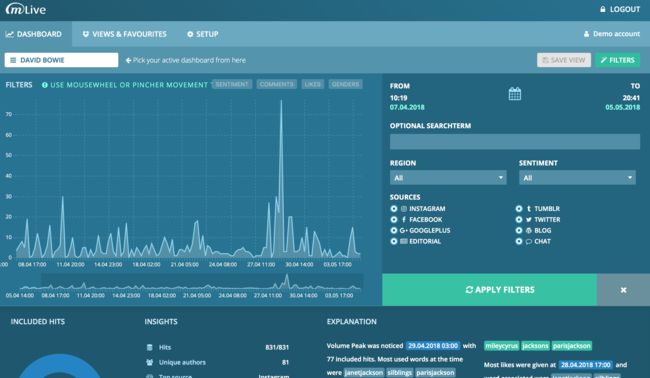
Task: Click the Instagram source icon
Action: click(404, 209)
